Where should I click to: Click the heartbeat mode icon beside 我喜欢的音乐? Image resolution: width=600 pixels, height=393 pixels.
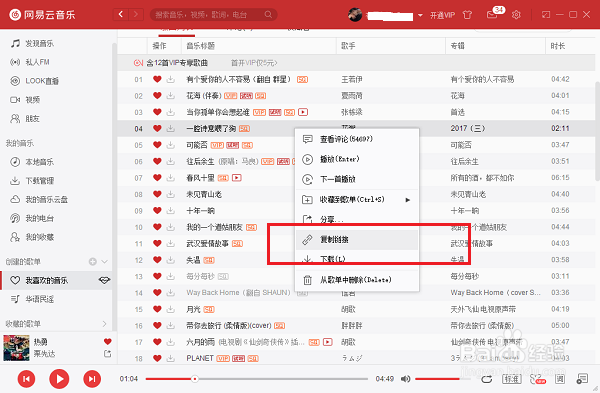[104, 280]
